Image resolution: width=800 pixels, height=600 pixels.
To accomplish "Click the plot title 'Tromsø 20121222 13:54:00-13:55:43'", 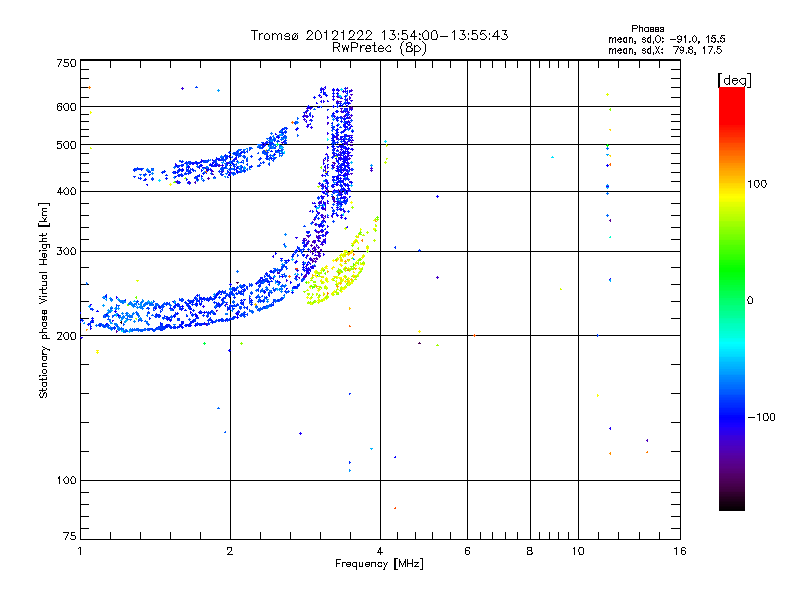I will [x=379, y=35].
